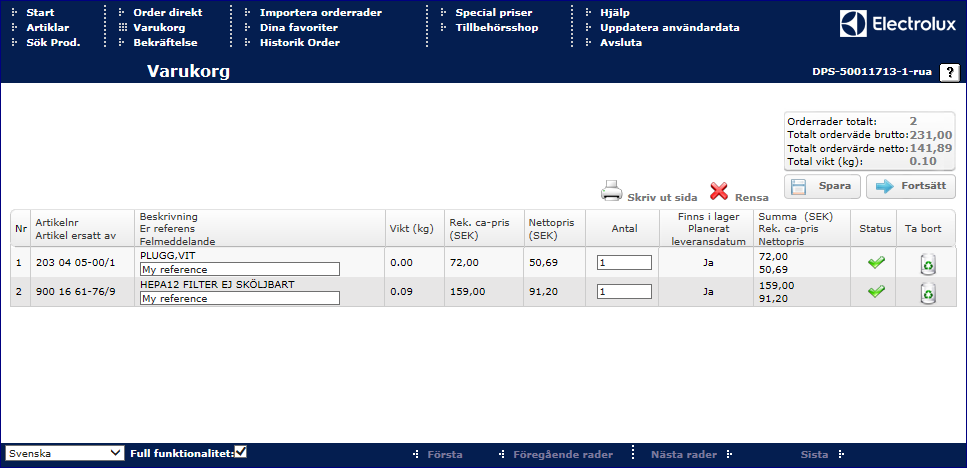Screen dimensions: 967x468
Task: Open Sök Prod. menu item
Action: pos(54,43)
